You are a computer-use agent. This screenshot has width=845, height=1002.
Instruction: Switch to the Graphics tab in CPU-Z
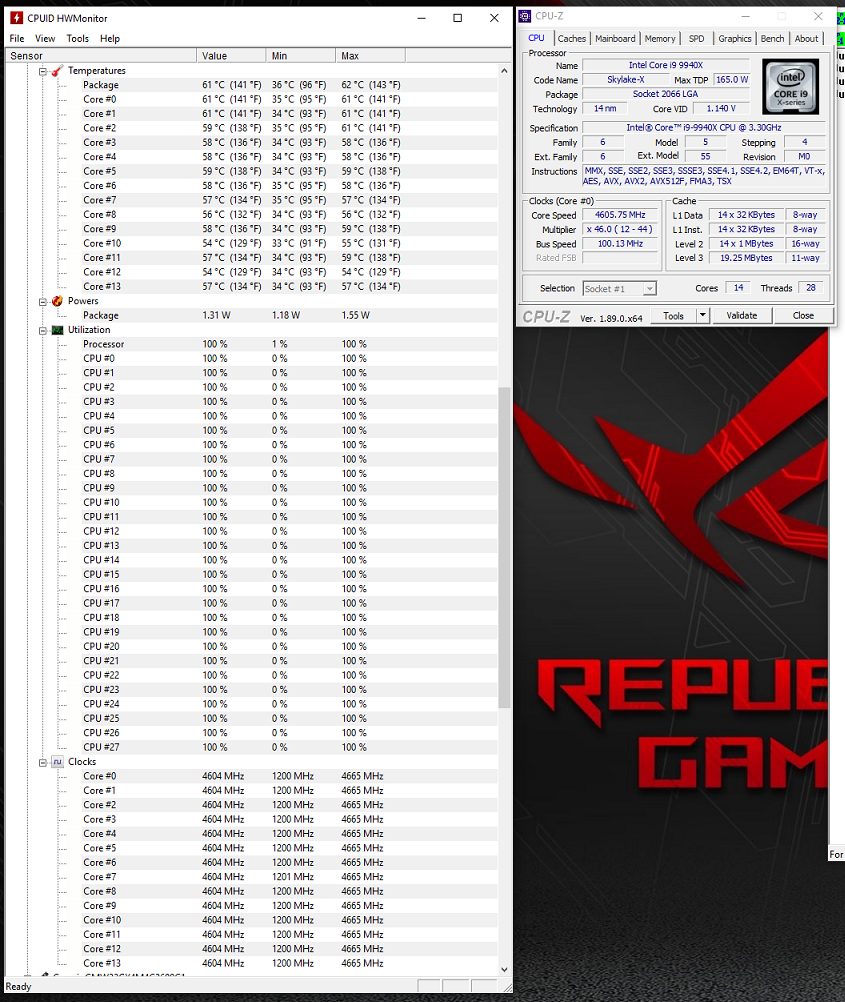(734, 38)
